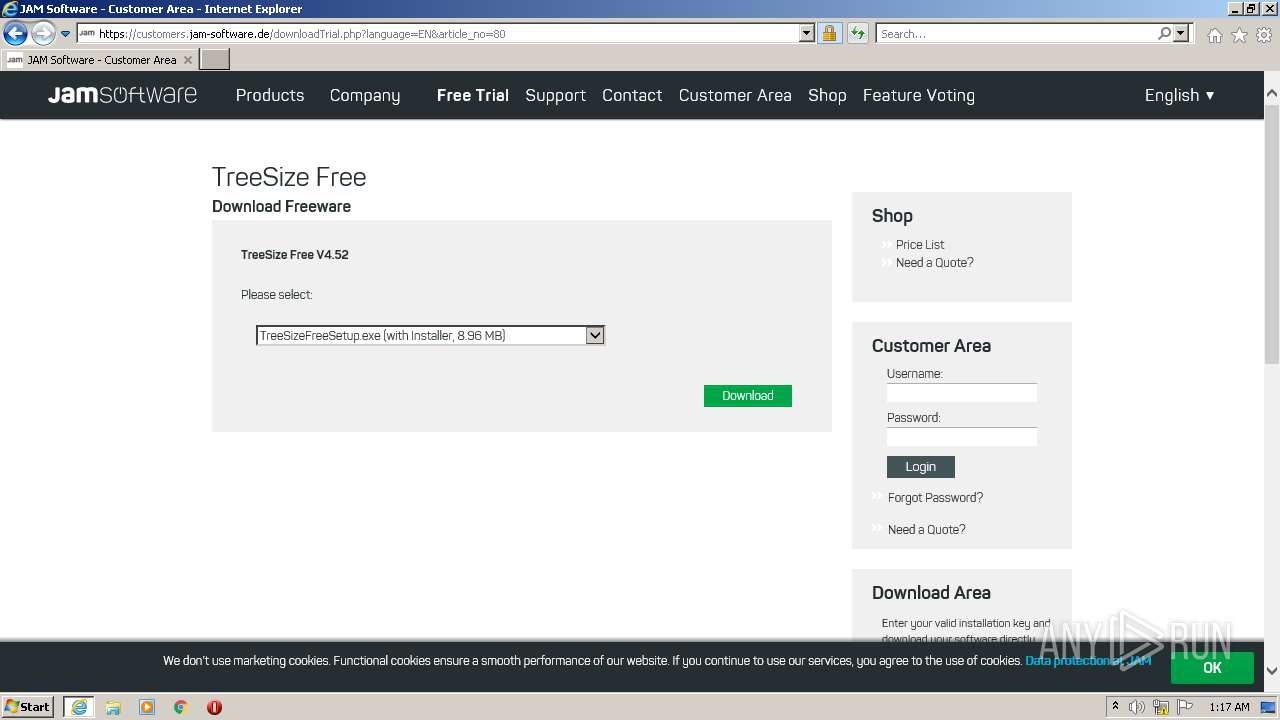Screen dimensions: 1280x720
Task: Click Need a Quote? under Customer Area
Action: pyautogui.click(x=927, y=529)
